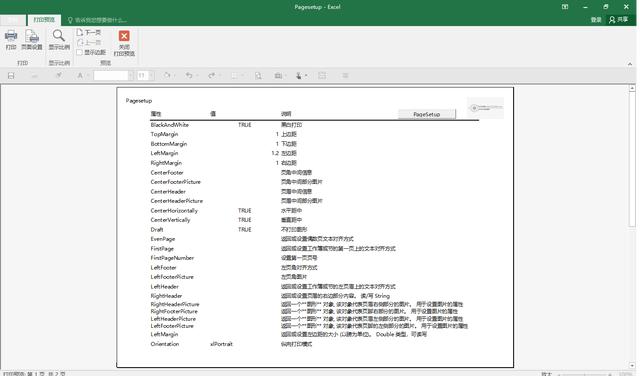Click the touch/mouse mode hand icon

coord(299,76)
